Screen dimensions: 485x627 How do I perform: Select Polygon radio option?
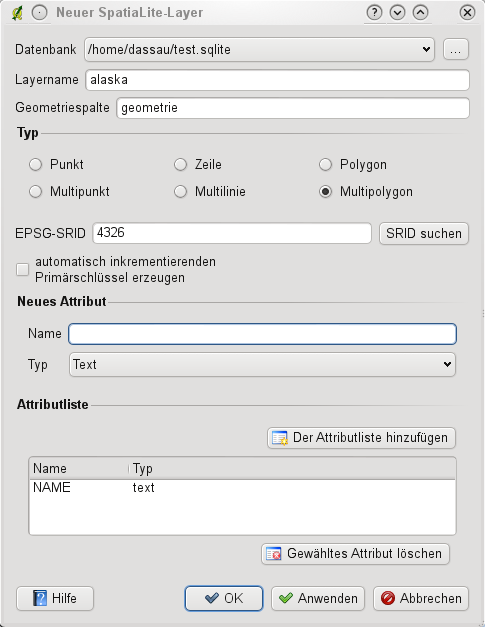[325, 165]
